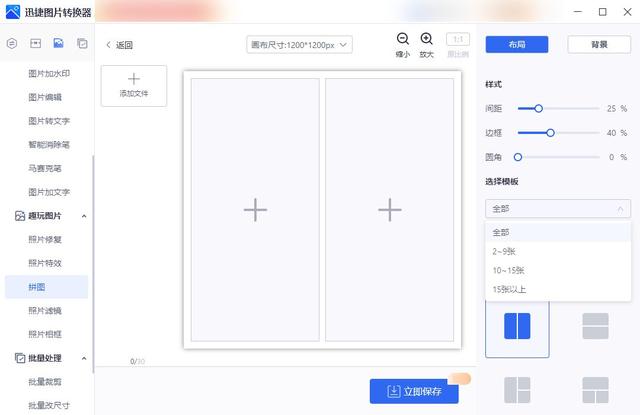The height and width of the screenshot is (415, 640).
Task: Collapse the 批量处理 section chevron
Action: click(84, 358)
